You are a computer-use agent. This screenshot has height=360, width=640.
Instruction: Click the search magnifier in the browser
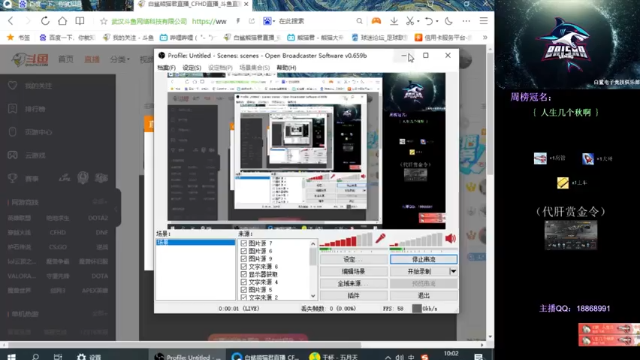[359, 21]
